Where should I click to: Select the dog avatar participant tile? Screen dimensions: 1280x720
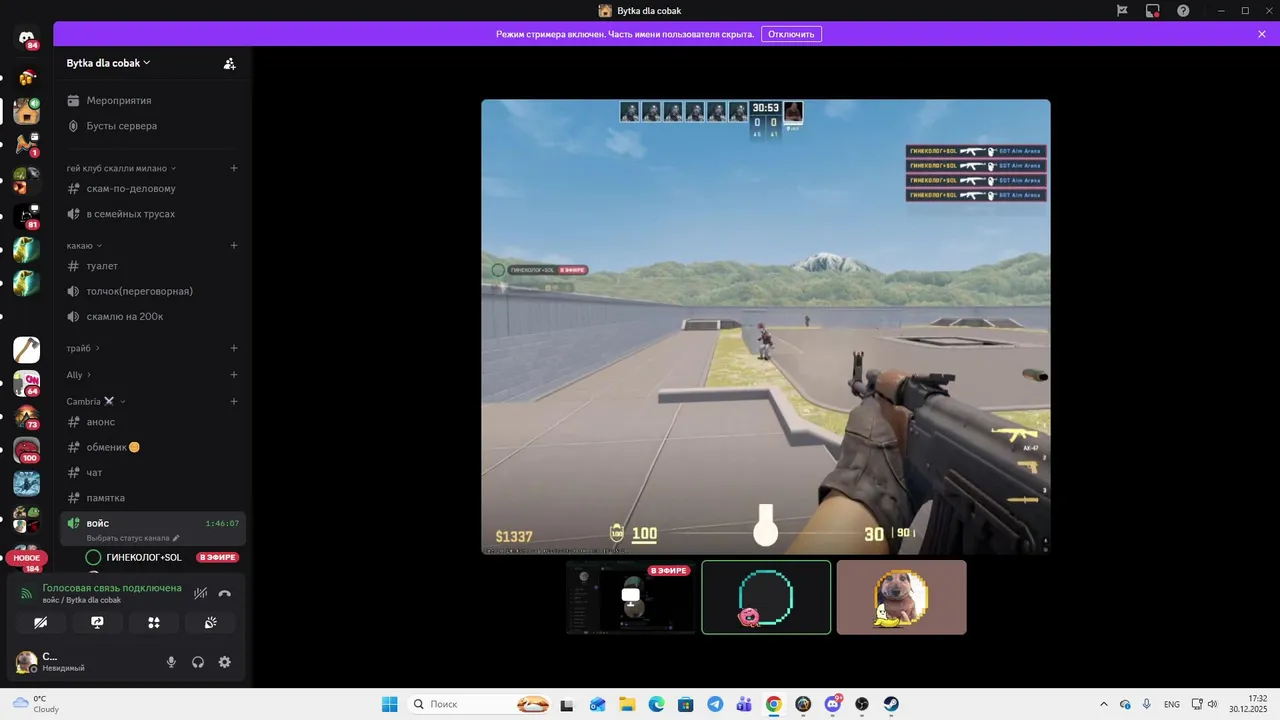tap(902, 597)
